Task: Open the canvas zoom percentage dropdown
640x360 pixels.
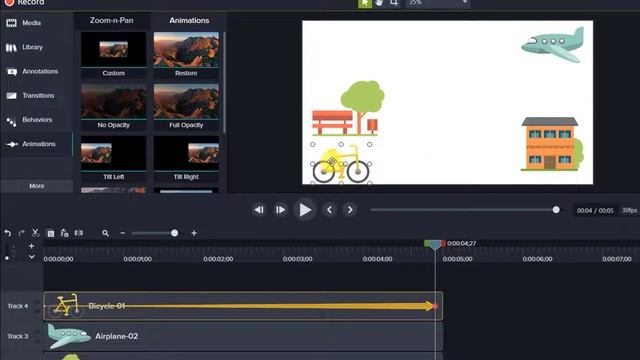Action: (438, 3)
